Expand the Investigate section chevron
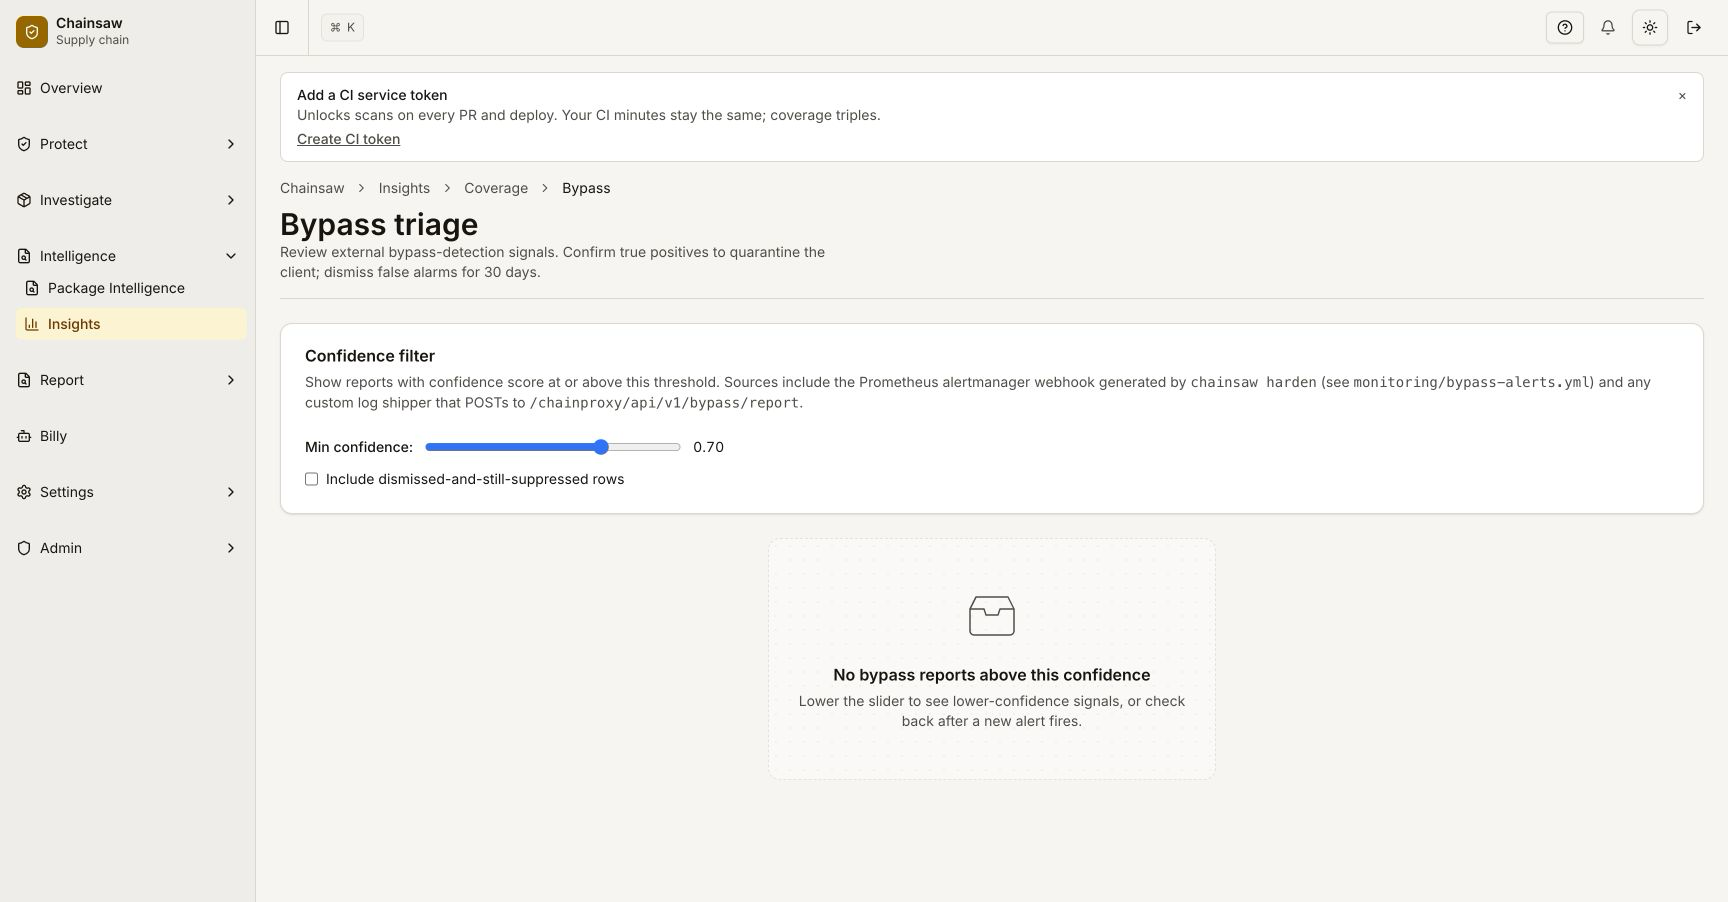Screen dimensions: 1728x902 coord(231,200)
